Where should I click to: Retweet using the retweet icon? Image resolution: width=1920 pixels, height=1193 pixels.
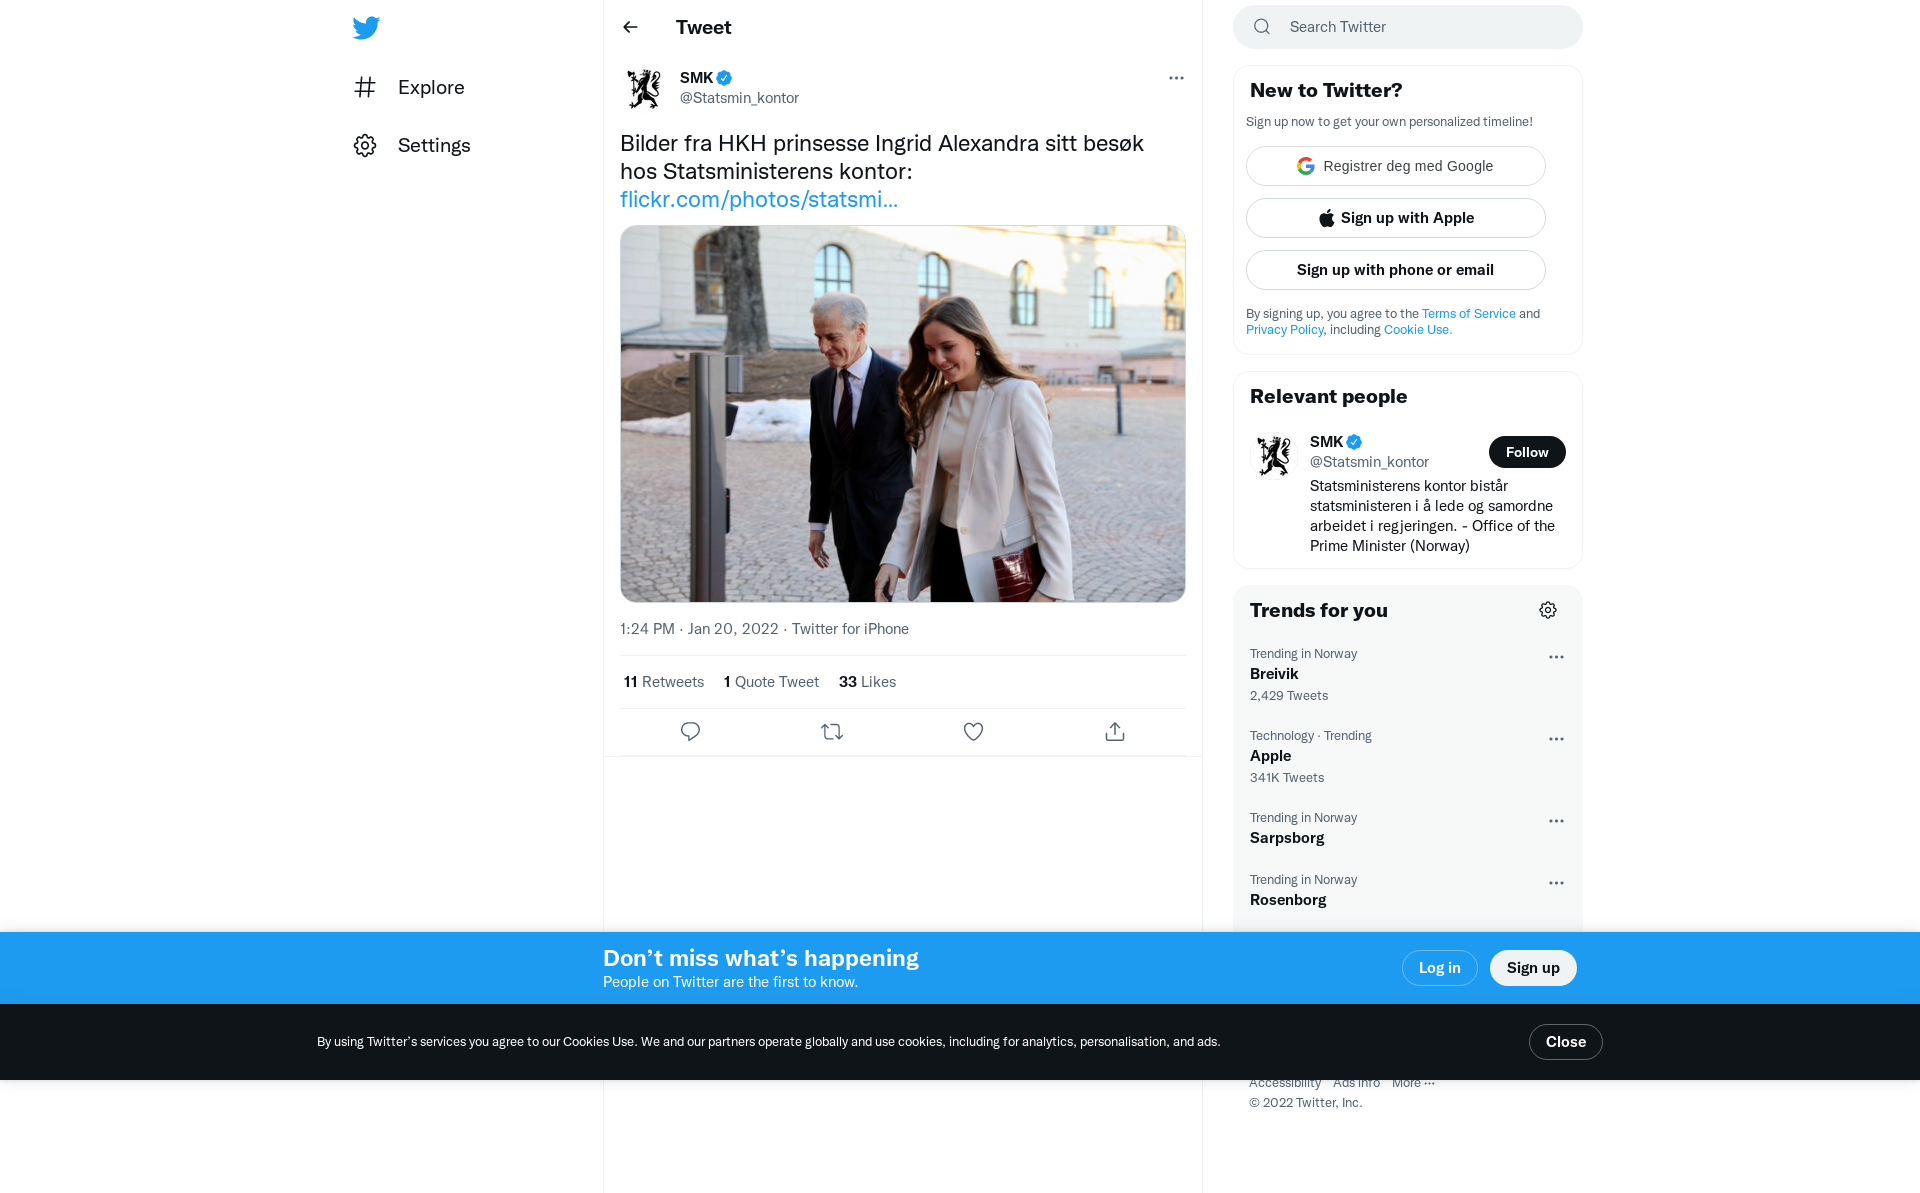(832, 732)
